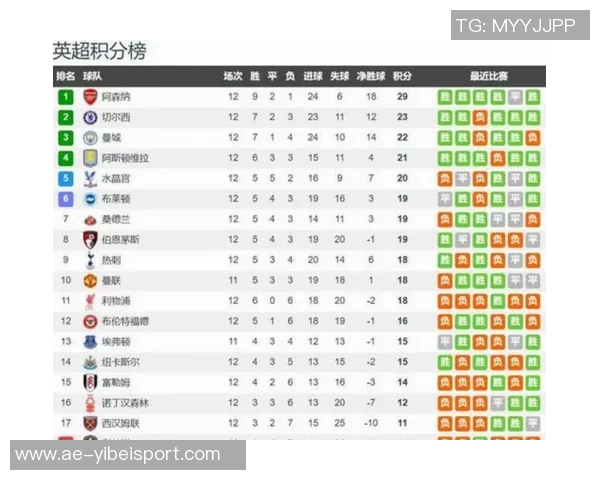Click the 净胜球 column header
Screen dimensions: 600x480
(x=371, y=76)
